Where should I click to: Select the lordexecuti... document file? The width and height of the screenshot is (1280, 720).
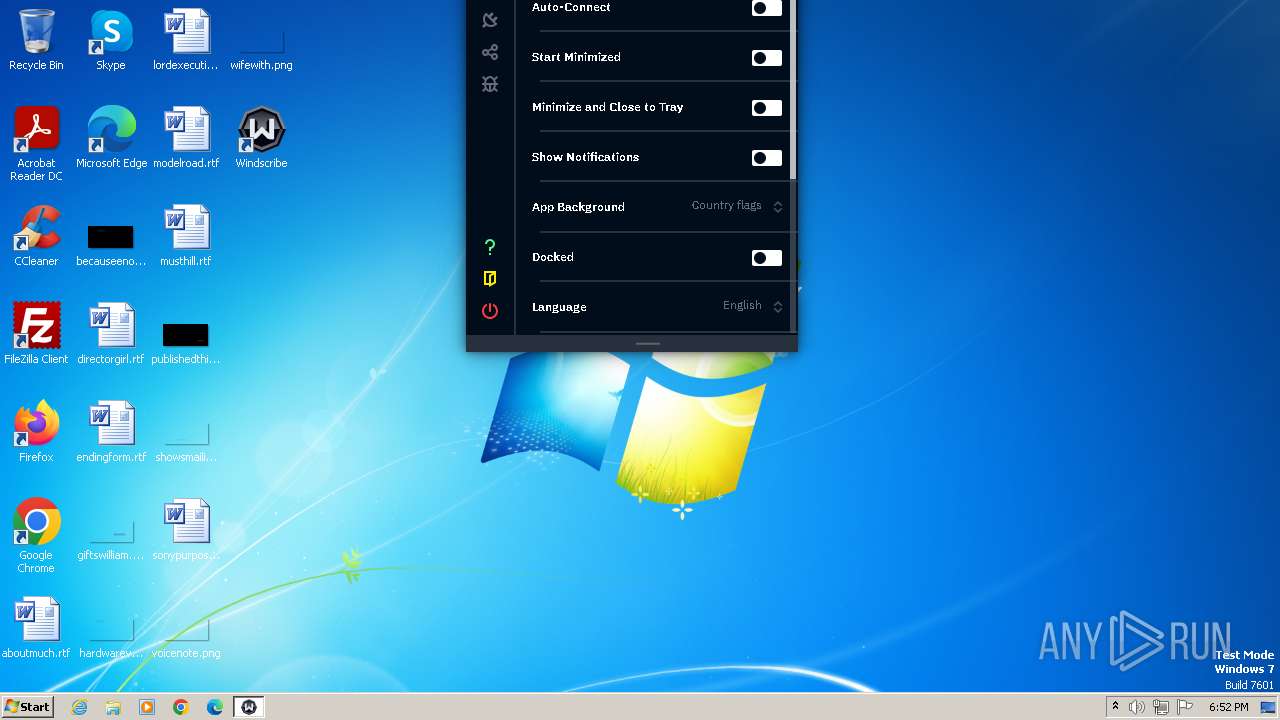point(186,40)
